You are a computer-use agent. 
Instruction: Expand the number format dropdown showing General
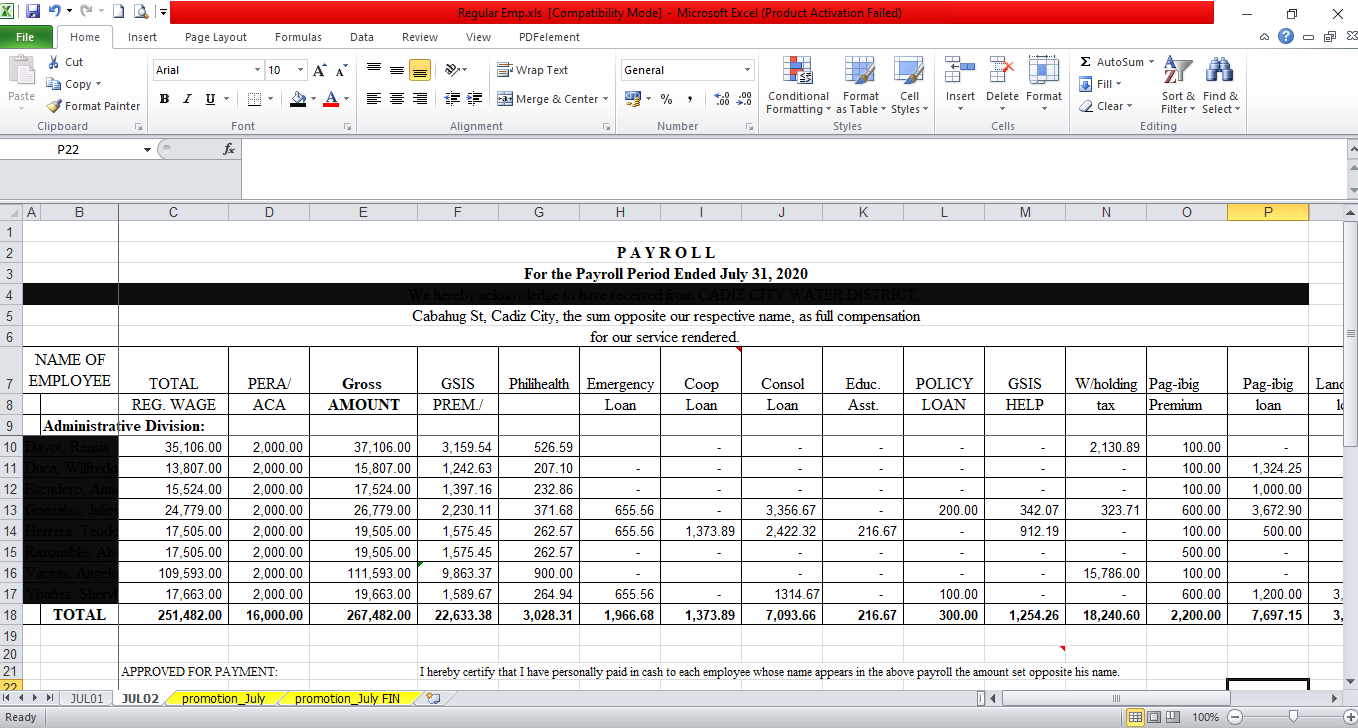pyautogui.click(x=748, y=70)
